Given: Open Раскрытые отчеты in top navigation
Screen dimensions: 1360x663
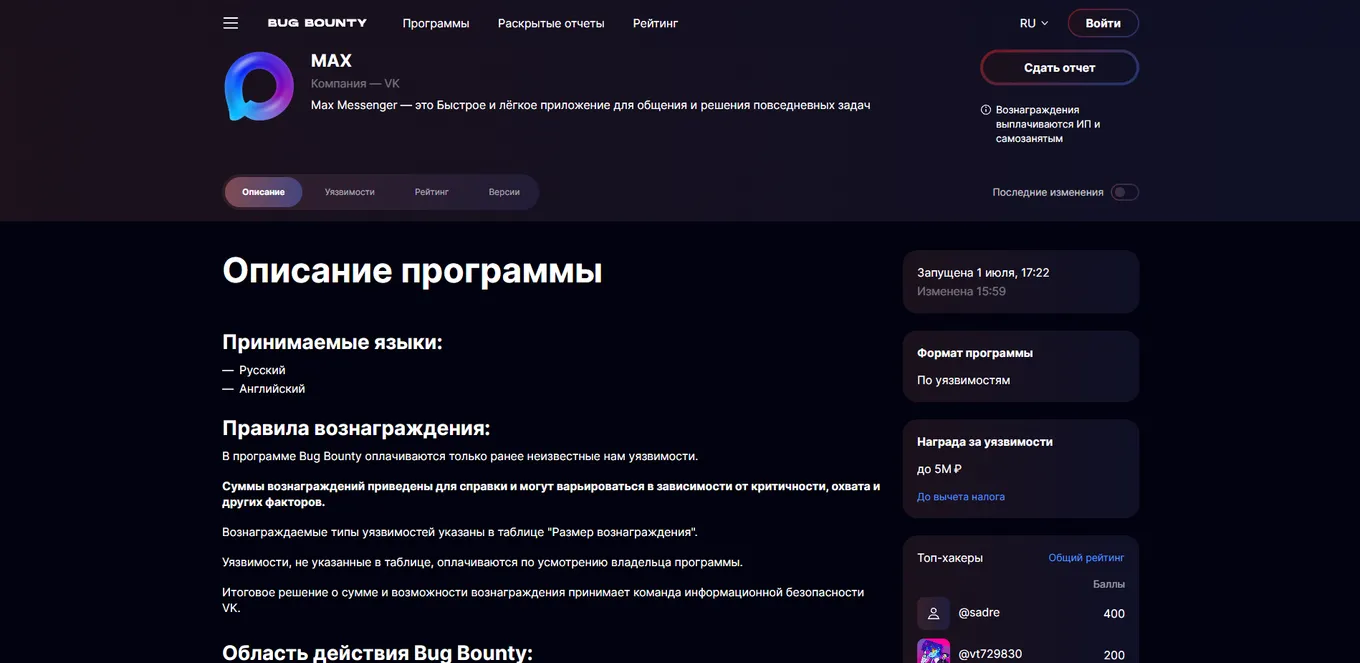Looking at the screenshot, I should pyautogui.click(x=551, y=23).
